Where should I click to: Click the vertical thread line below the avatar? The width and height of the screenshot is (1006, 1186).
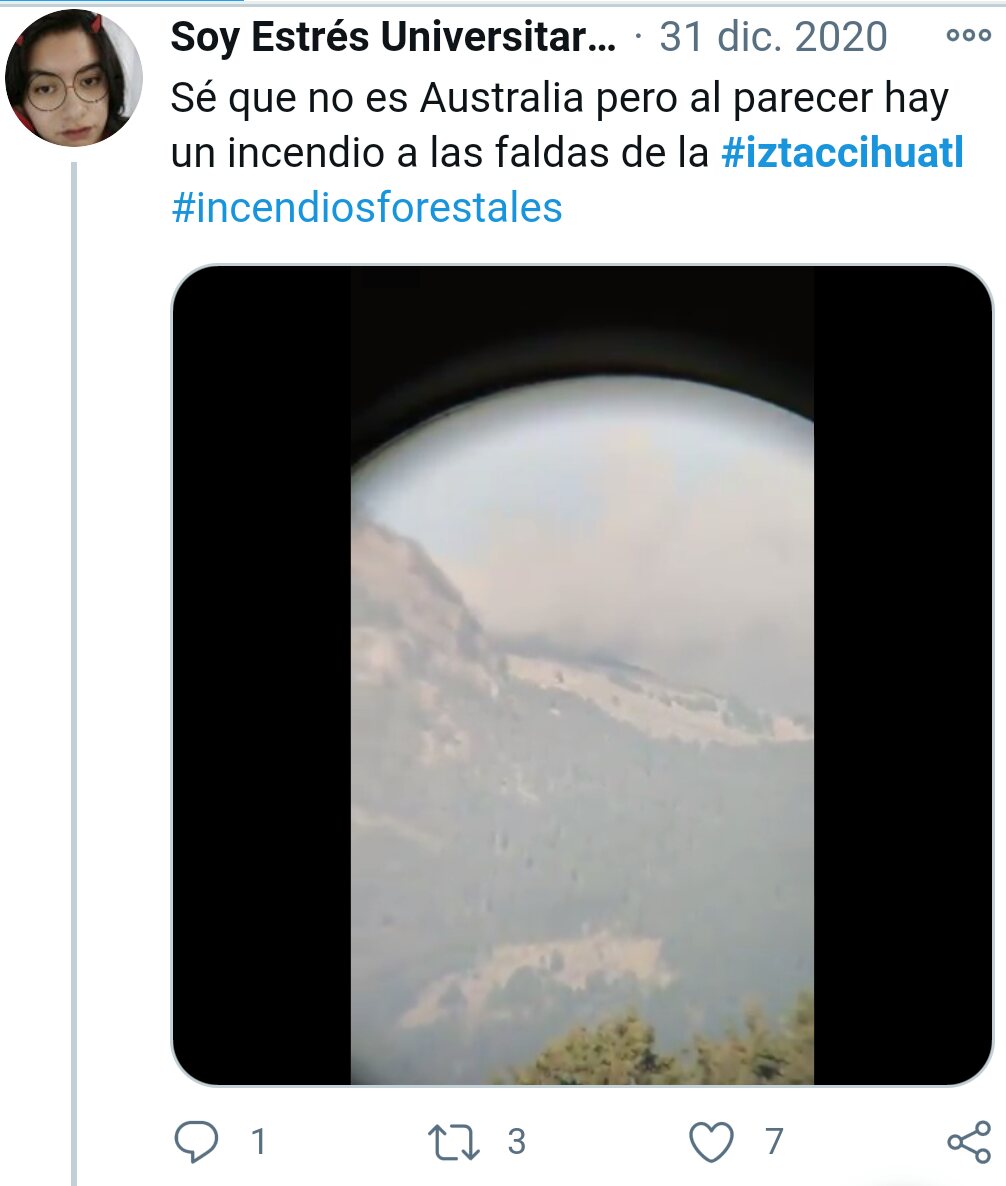pos(74,673)
